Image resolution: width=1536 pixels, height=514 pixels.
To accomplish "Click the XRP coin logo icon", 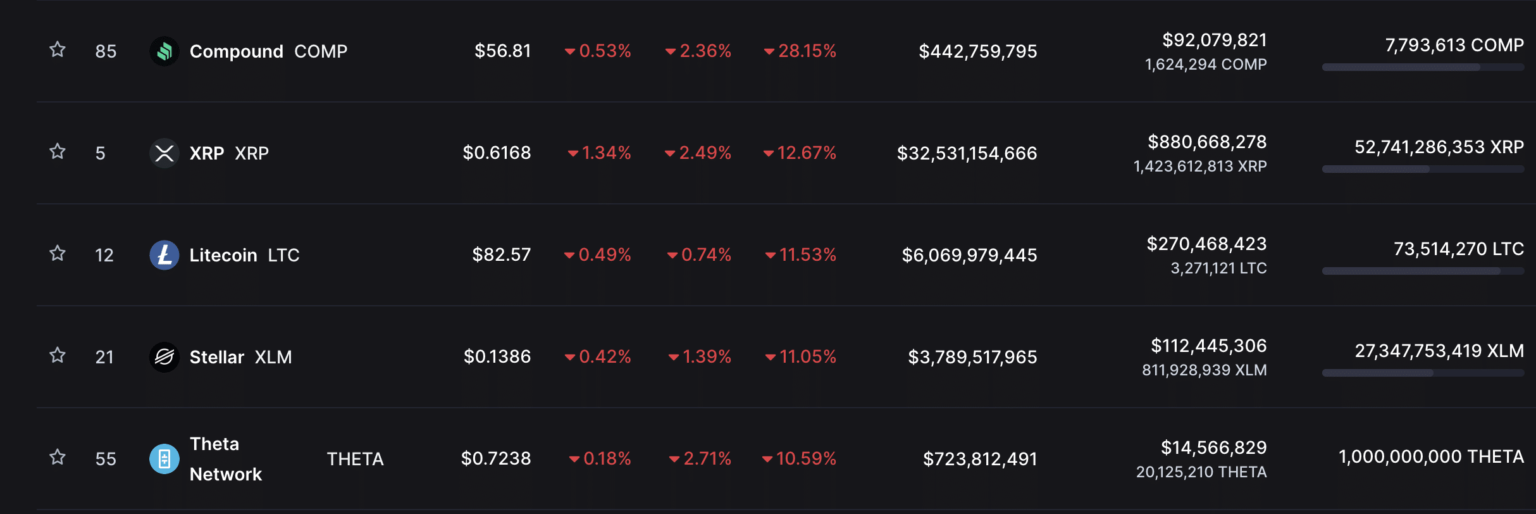I will coord(164,153).
